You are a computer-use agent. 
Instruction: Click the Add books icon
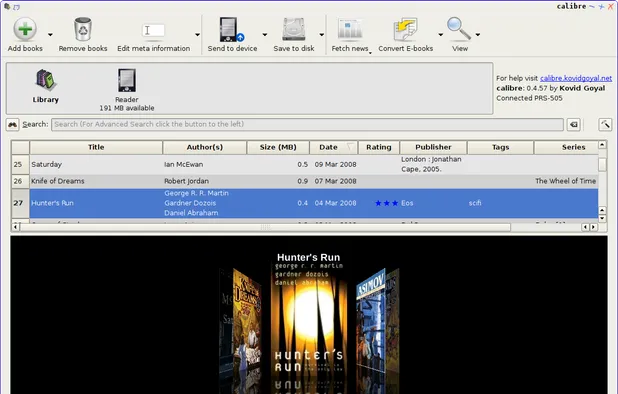tap(25, 29)
